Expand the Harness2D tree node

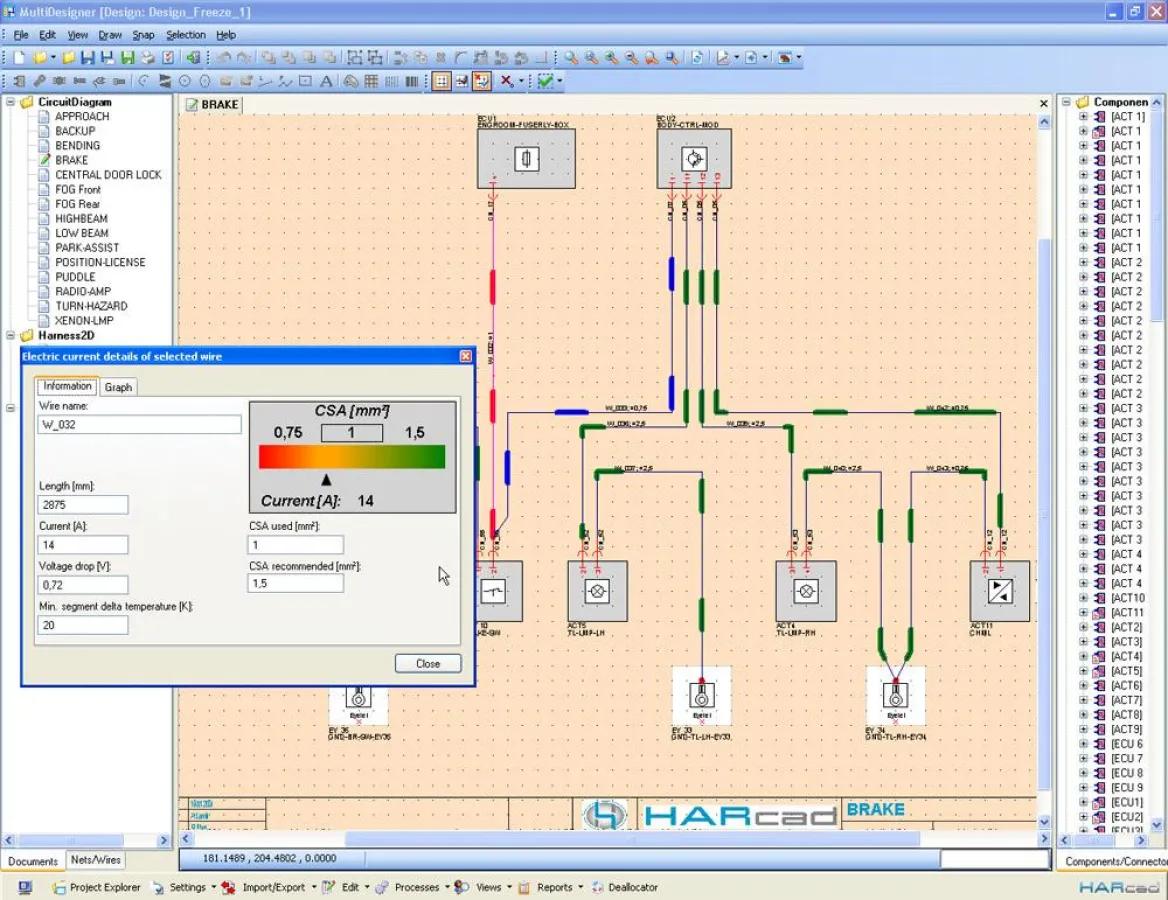pos(12,336)
